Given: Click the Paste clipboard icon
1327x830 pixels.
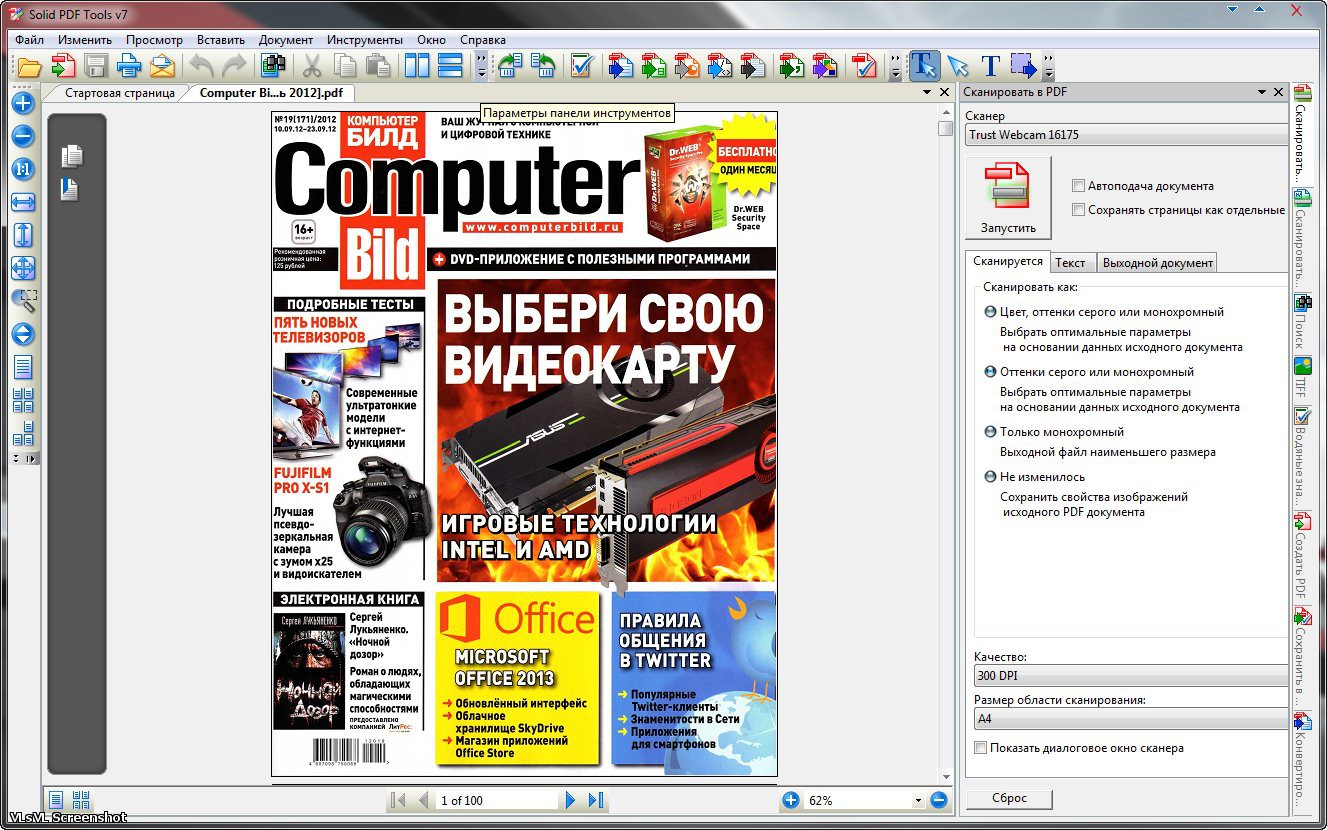Looking at the screenshot, I should [x=377, y=67].
